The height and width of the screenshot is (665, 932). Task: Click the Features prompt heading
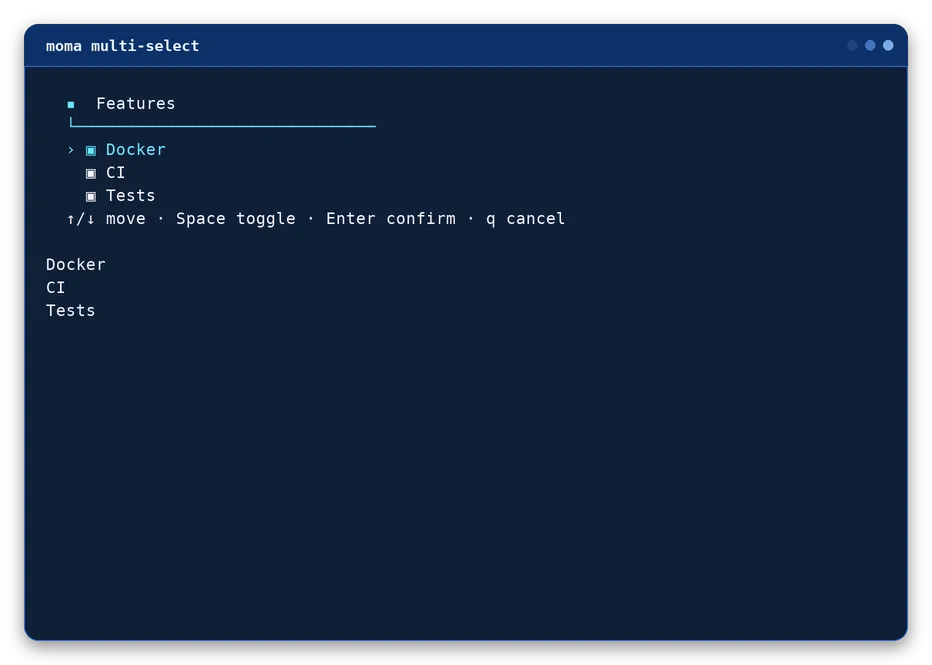(136, 103)
